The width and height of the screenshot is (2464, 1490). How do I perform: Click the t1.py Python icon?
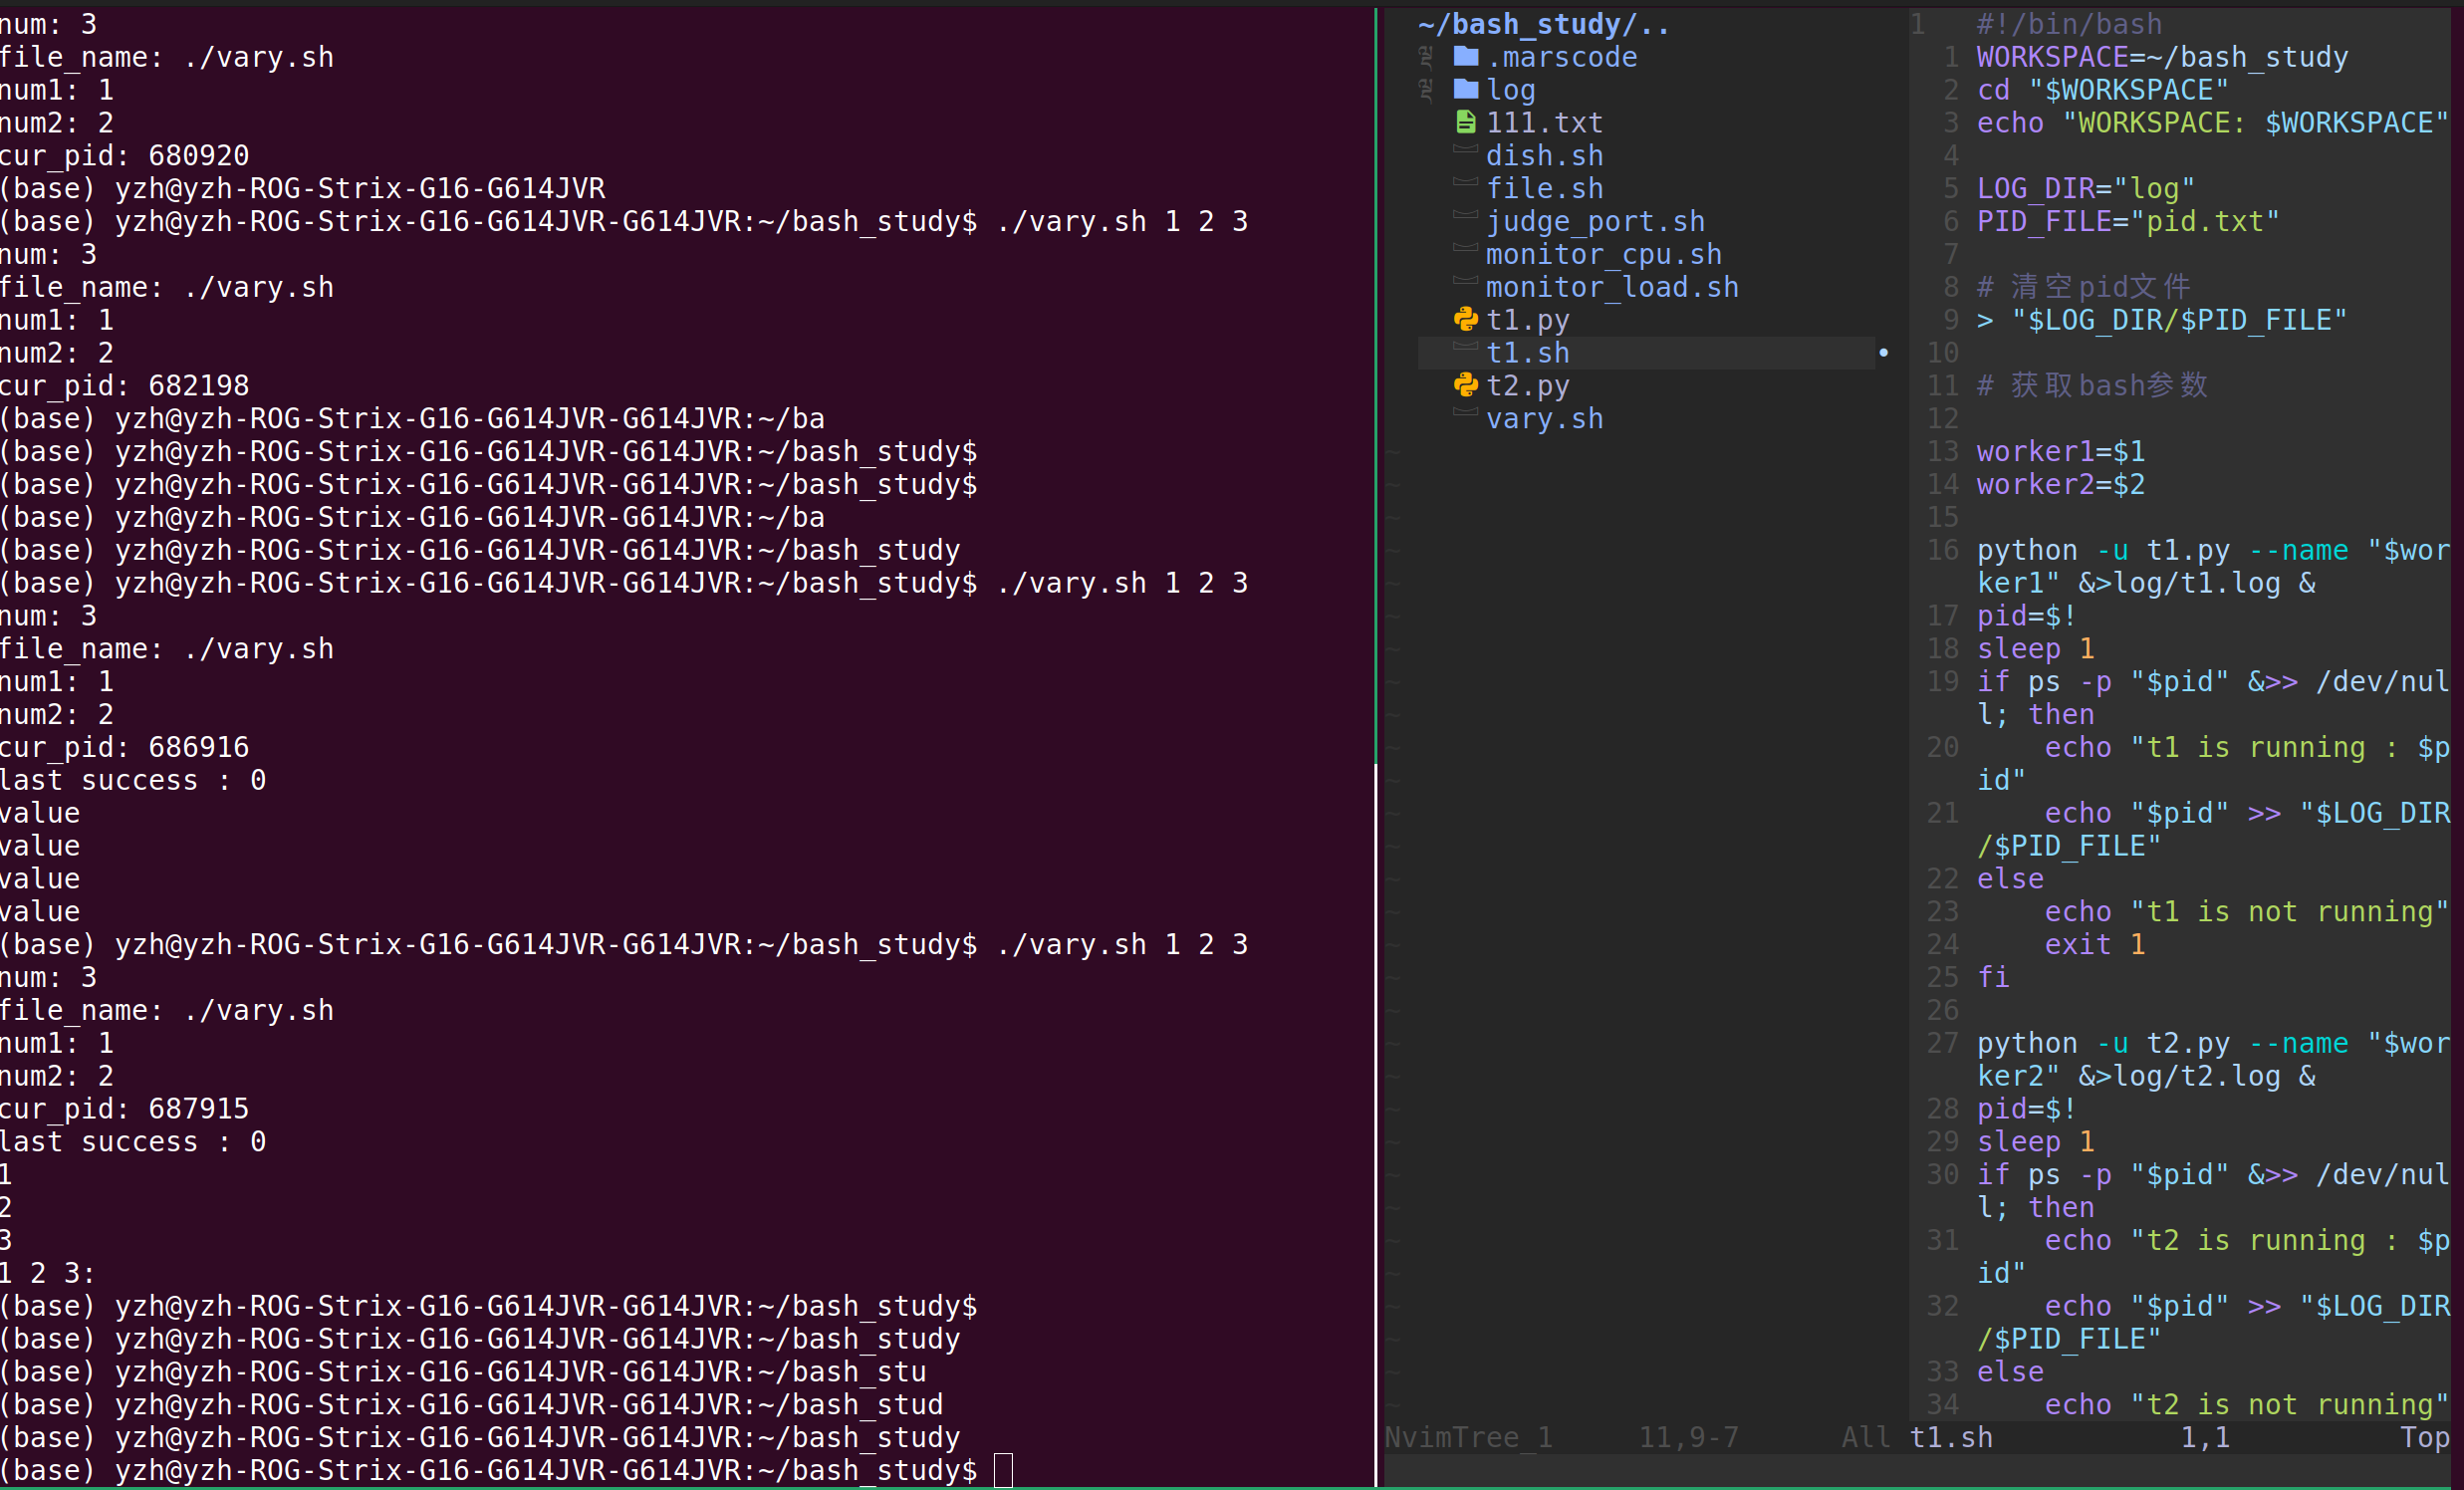coord(1465,319)
